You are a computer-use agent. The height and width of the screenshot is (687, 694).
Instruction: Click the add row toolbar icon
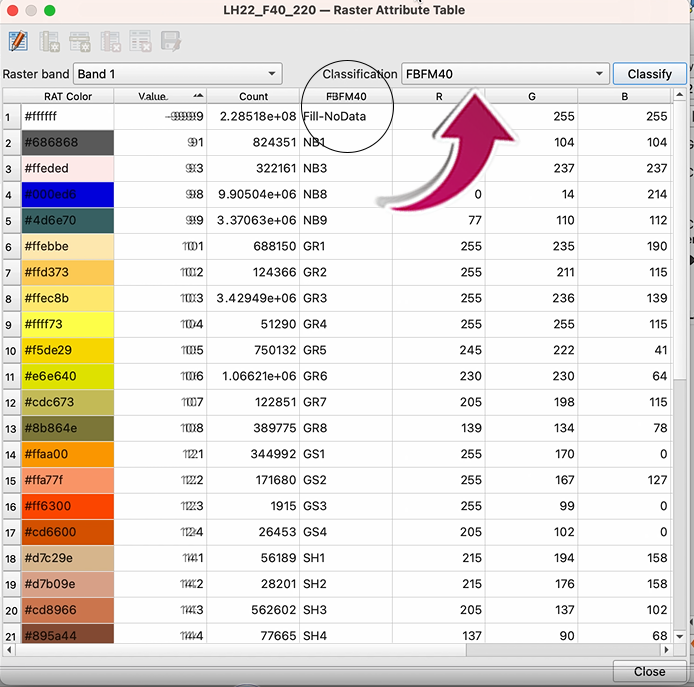(x=80, y=41)
